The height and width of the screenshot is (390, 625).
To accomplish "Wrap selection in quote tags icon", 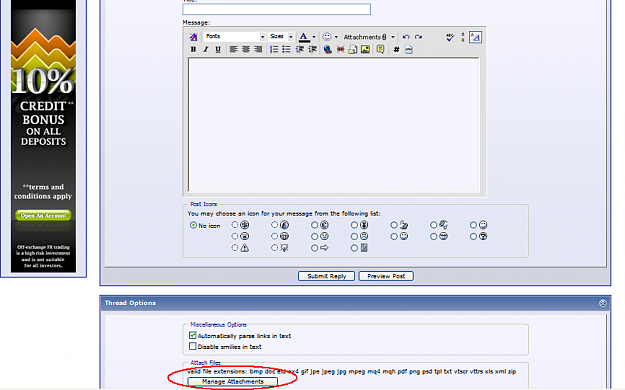I will pos(380,49).
